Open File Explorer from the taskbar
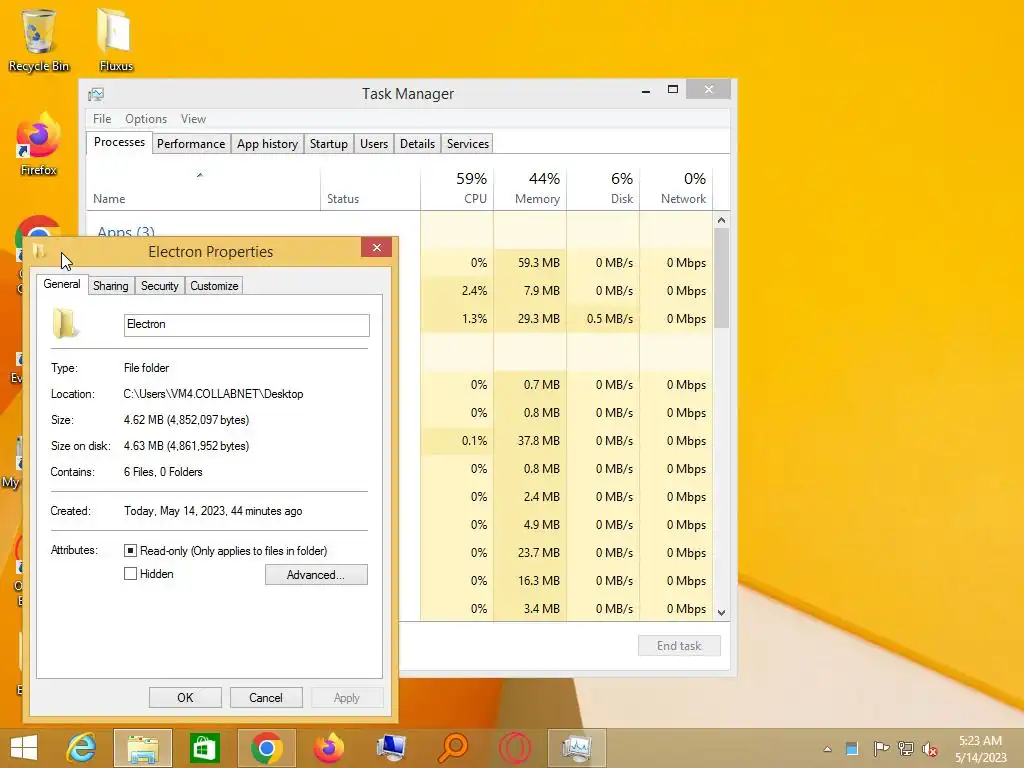 pyautogui.click(x=143, y=748)
